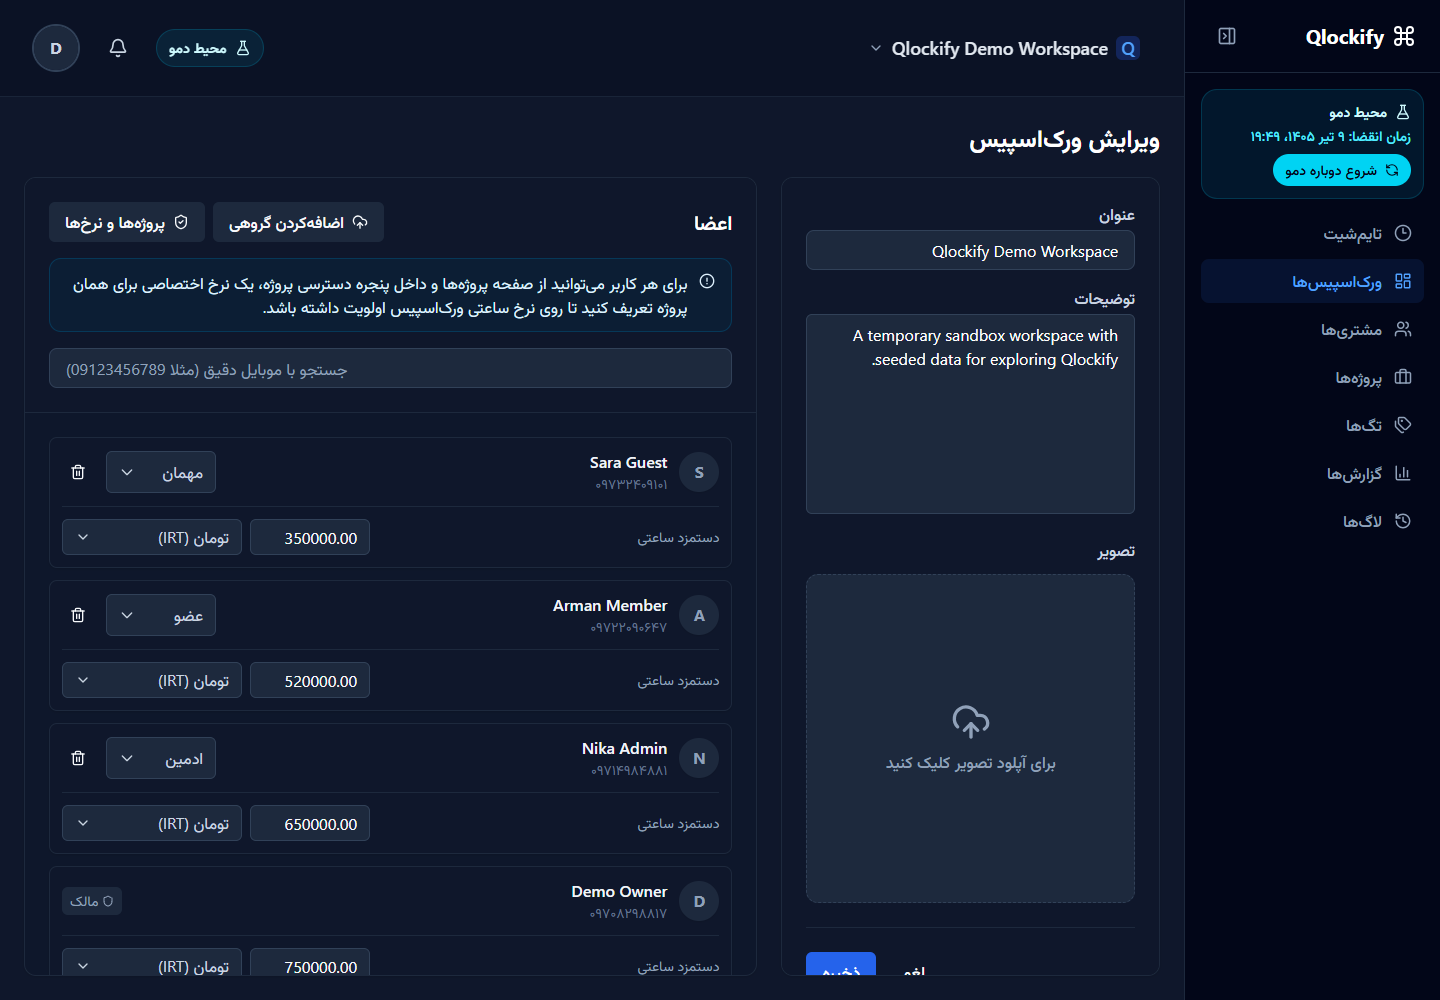Open the notifications bell

[118, 48]
